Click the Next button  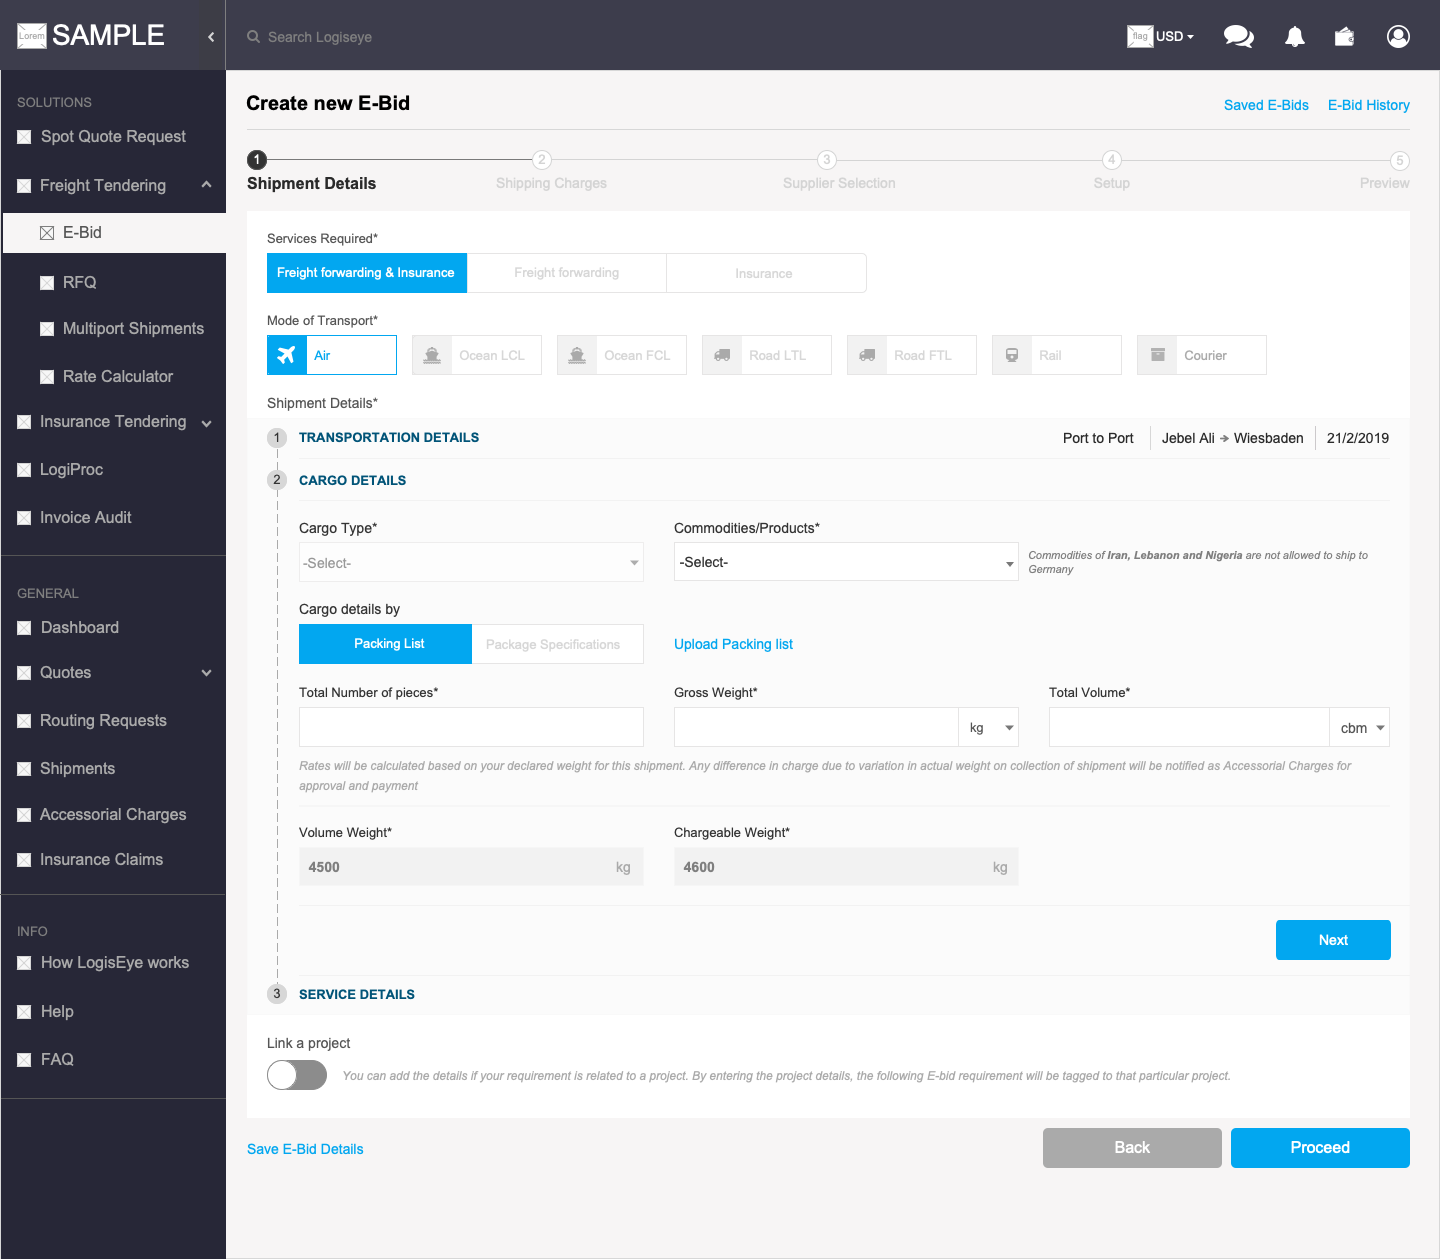1333,940
